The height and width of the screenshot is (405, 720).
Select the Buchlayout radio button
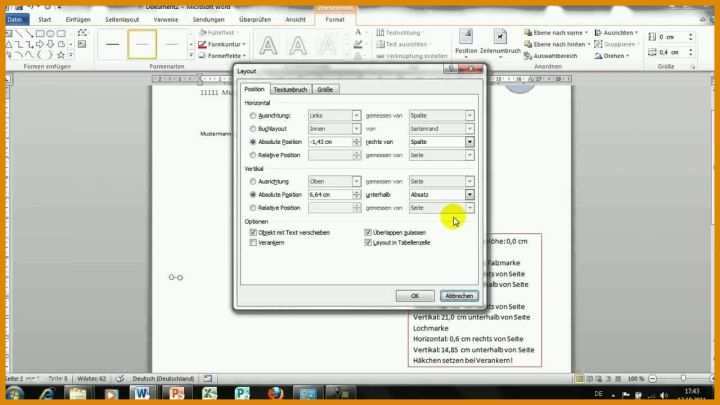click(253, 129)
